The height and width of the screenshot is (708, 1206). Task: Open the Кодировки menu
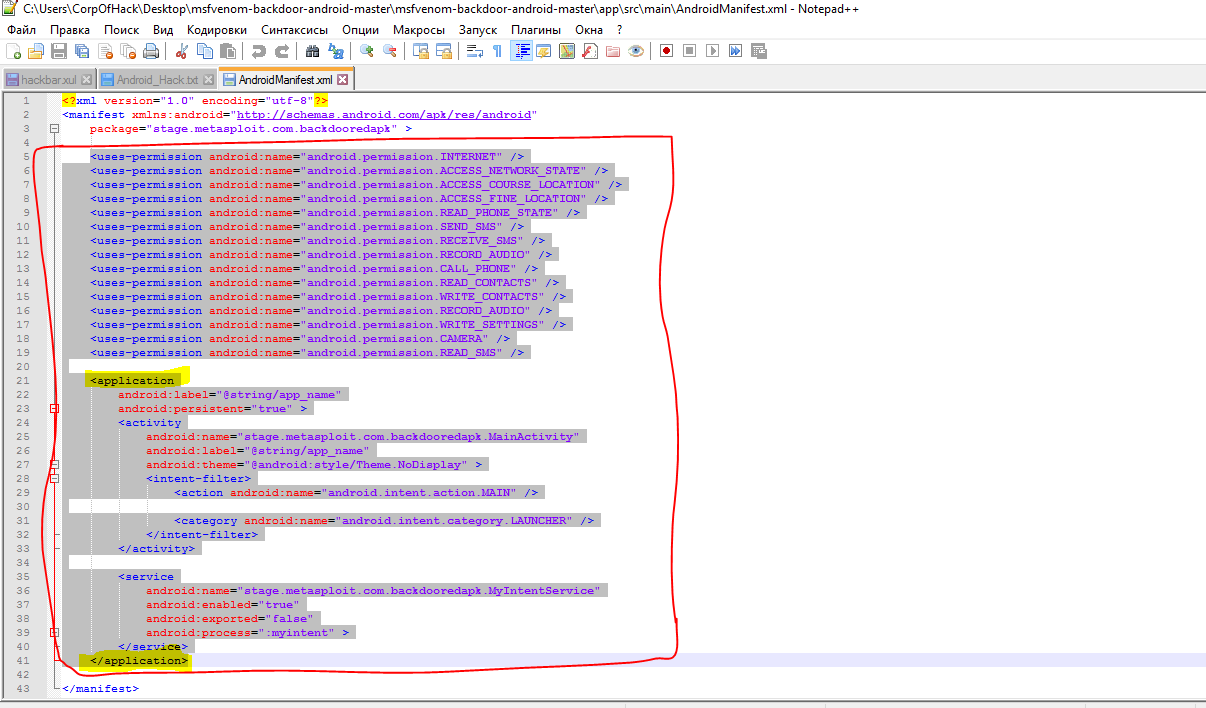(217, 30)
